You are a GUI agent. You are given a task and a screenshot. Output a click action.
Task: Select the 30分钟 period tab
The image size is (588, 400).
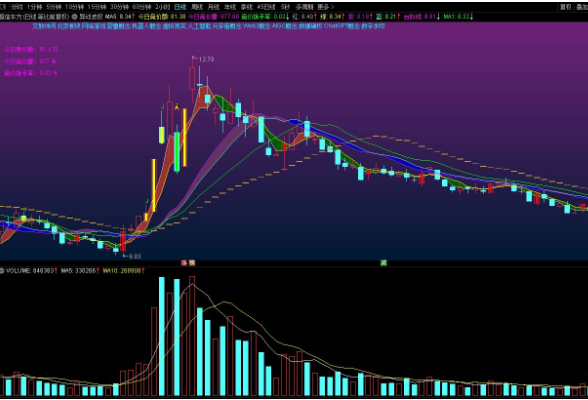(119, 7)
